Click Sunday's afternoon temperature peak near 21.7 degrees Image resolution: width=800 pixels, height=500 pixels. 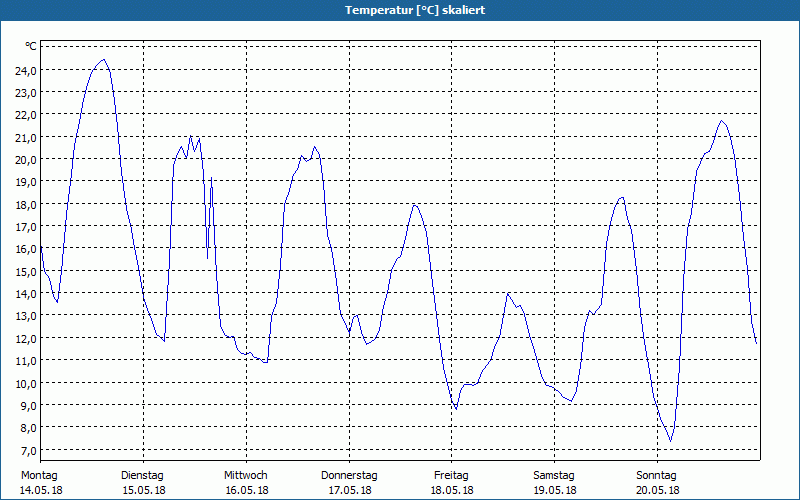point(721,121)
